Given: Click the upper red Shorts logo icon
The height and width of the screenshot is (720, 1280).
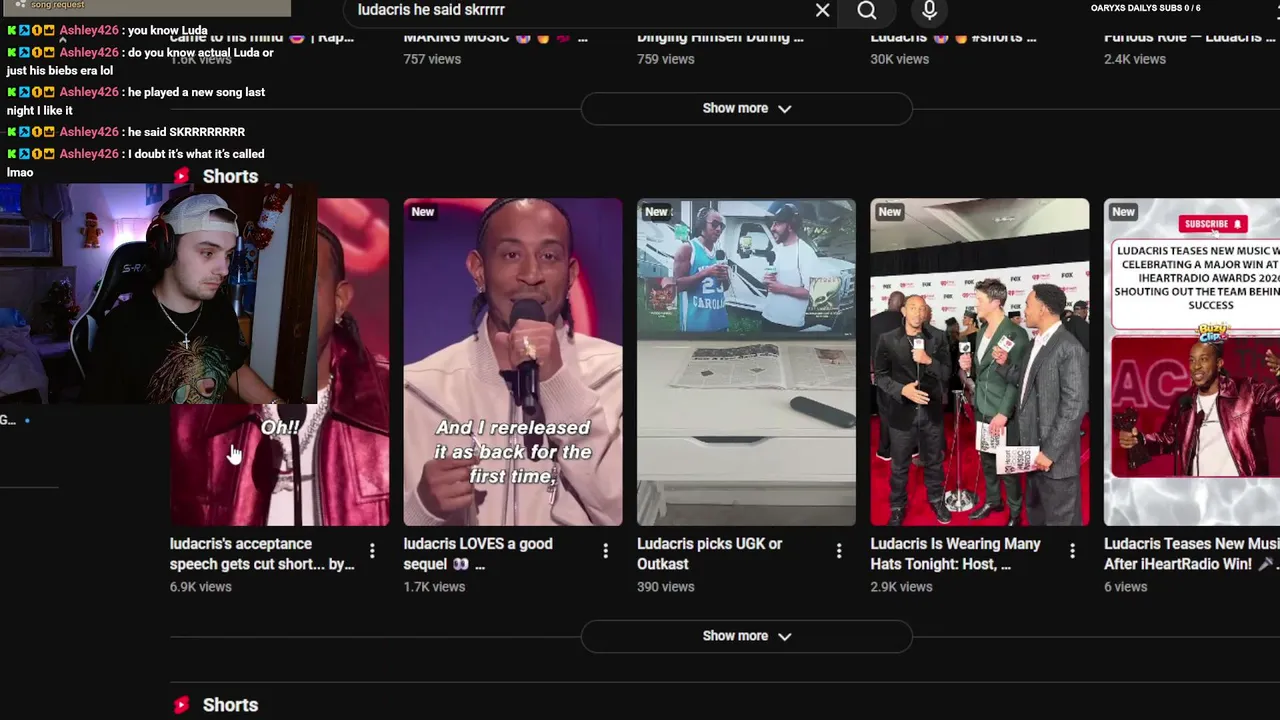Looking at the screenshot, I should (181, 176).
